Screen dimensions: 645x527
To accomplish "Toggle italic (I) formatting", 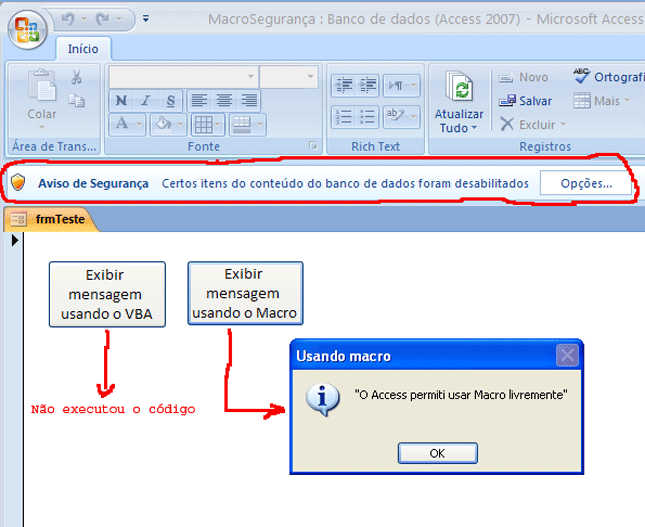I will pyautogui.click(x=146, y=101).
